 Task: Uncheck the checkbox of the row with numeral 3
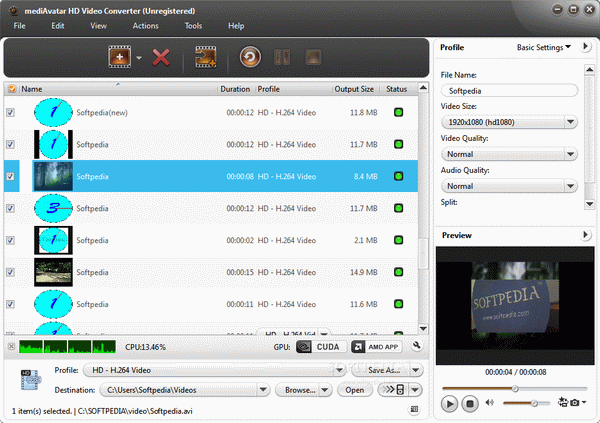(x=10, y=208)
